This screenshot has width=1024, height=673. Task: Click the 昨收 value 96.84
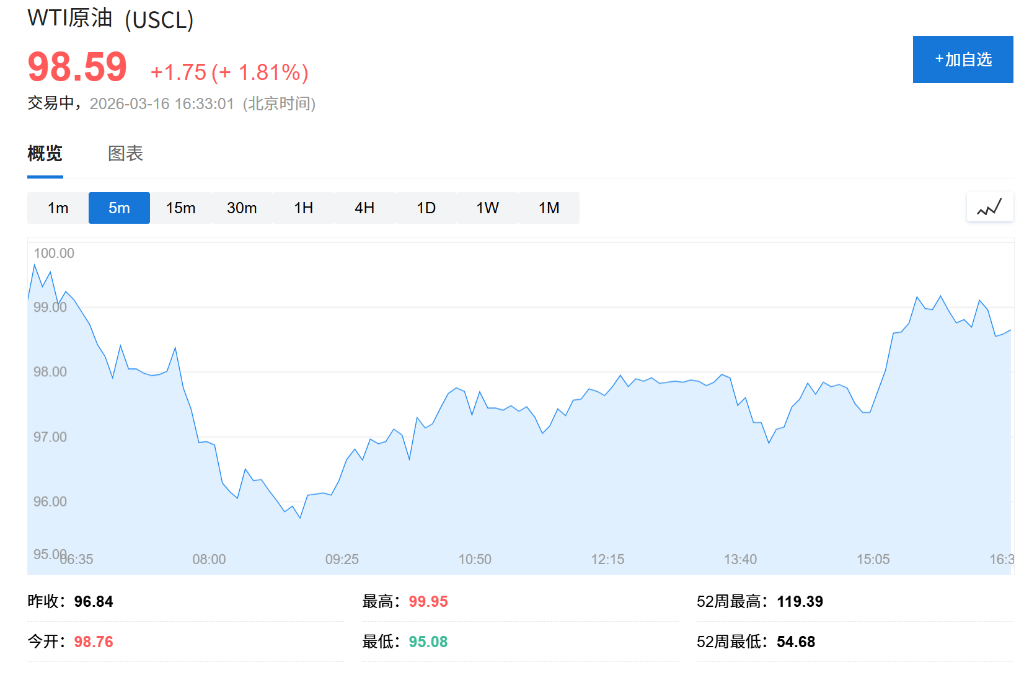coord(94,602)
